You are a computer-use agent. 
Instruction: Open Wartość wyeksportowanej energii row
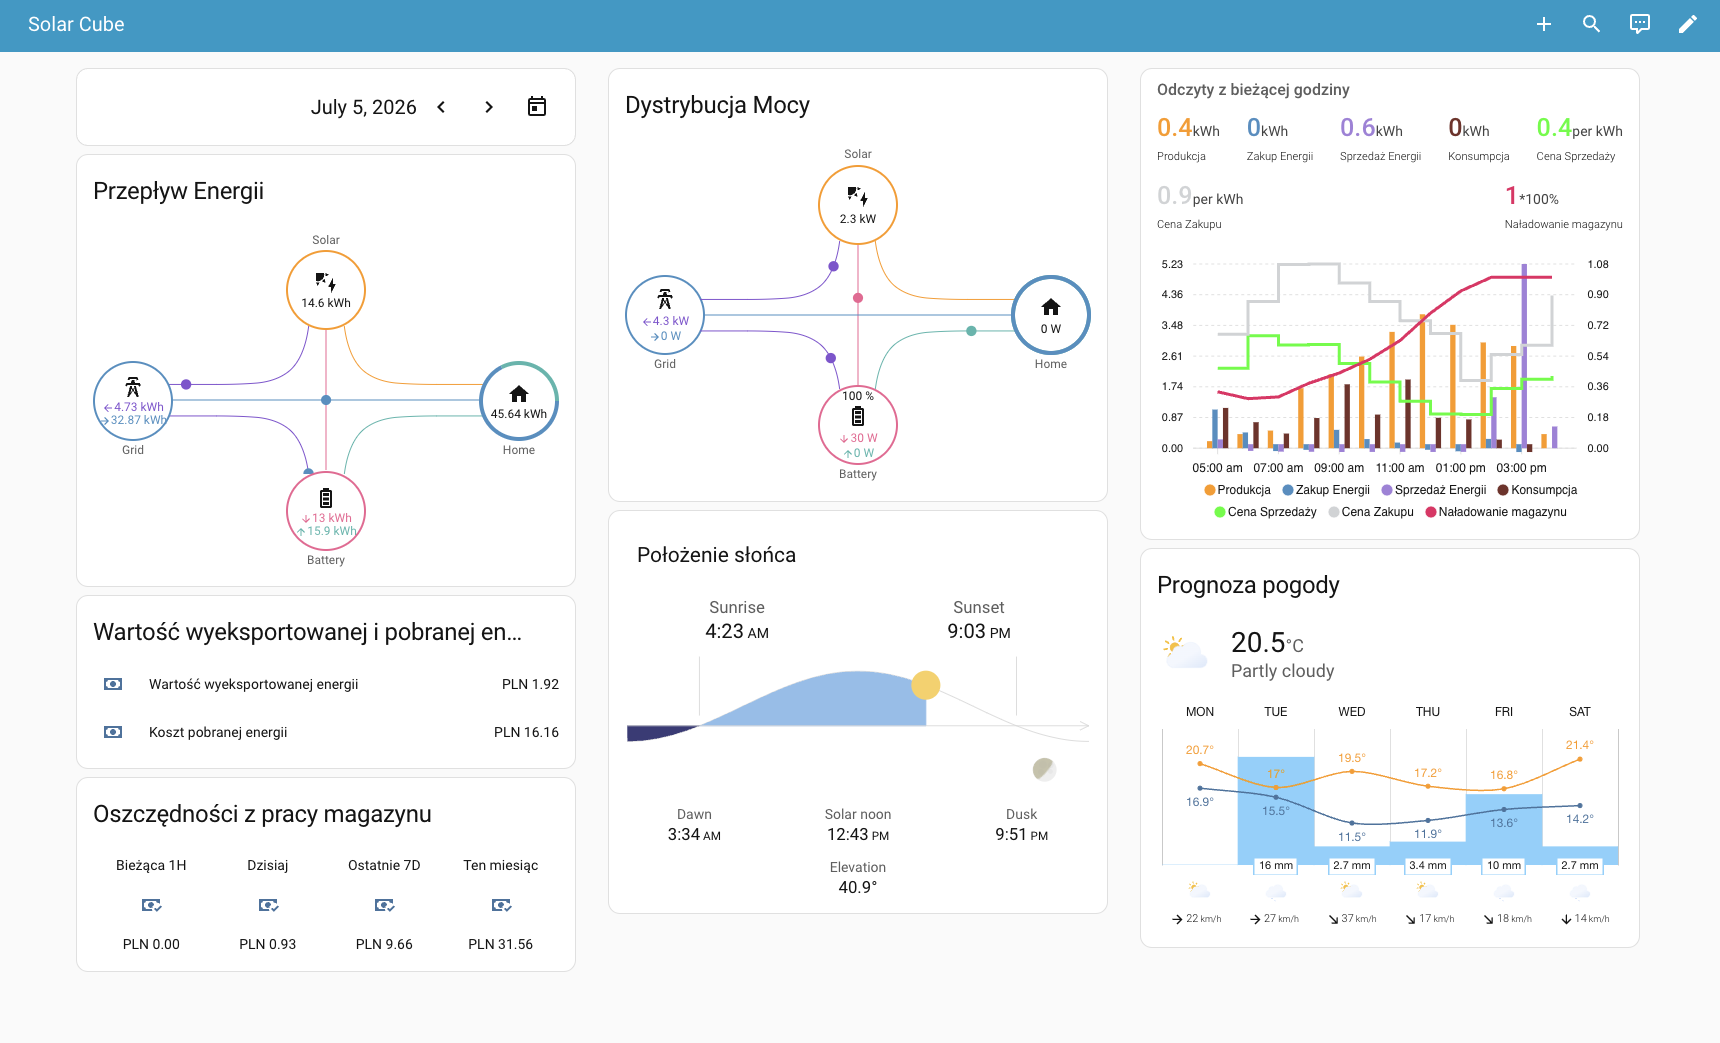coord(326,684)
